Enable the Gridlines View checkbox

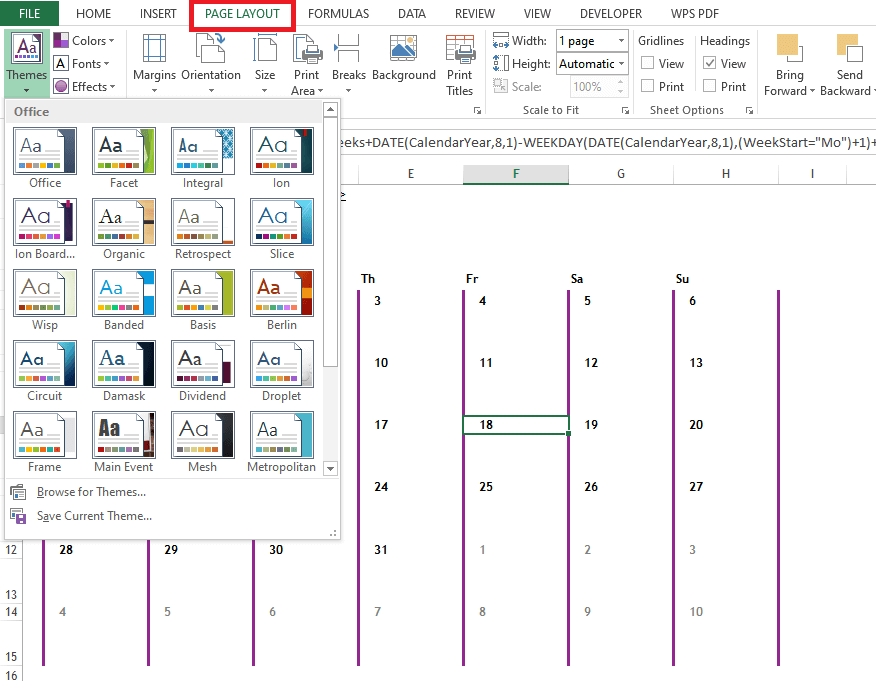pos(648,64)
